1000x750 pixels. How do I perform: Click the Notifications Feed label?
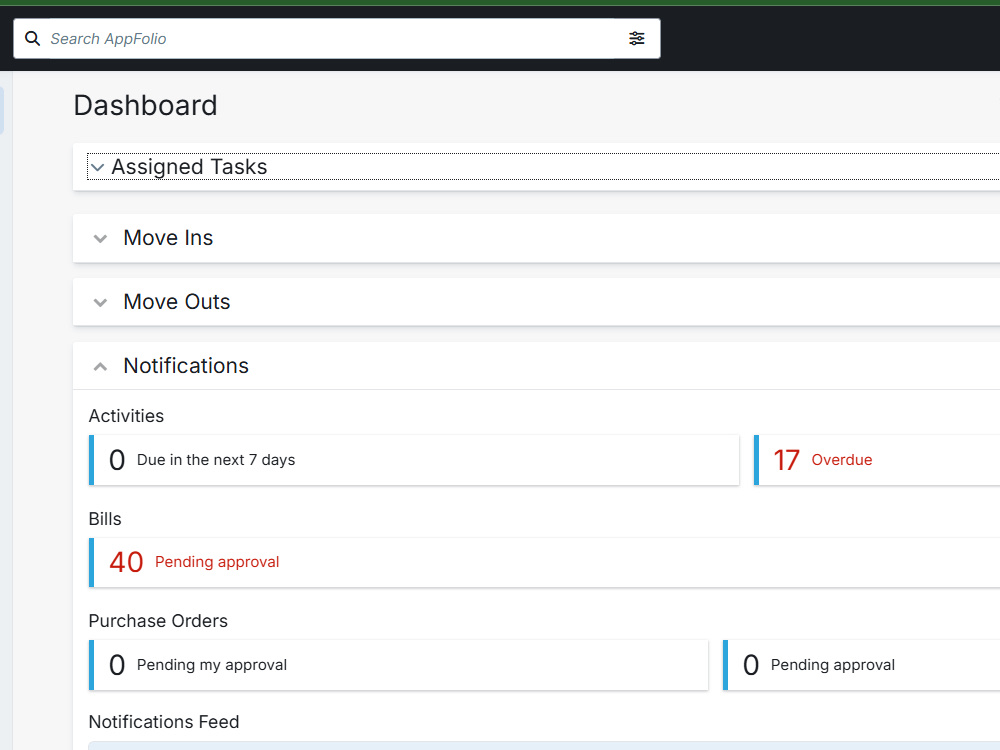(x=164, y=722)
